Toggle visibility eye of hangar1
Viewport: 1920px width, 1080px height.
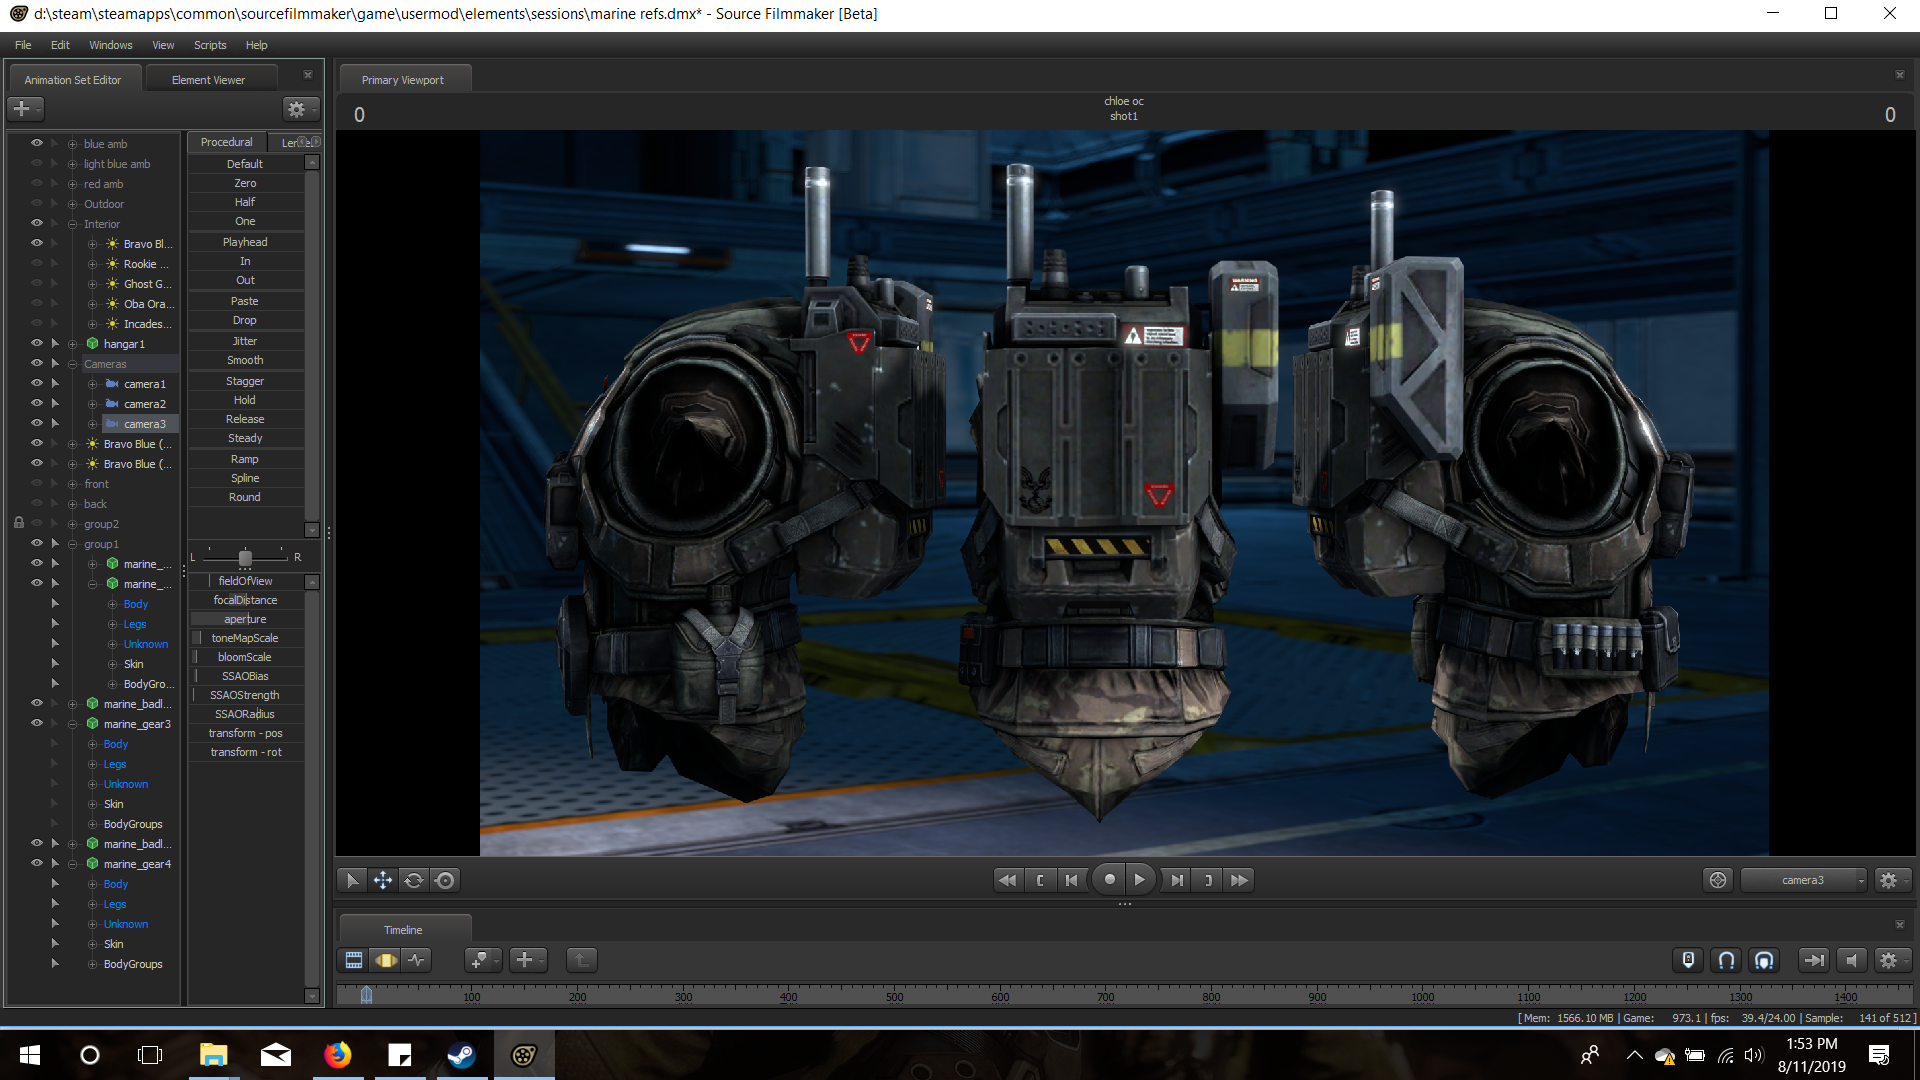(37, 343)
